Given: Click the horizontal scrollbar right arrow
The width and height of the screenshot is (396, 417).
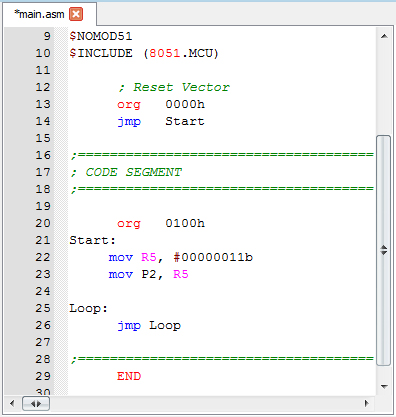Looking at the screenshot, I should pyautogui.click(x=367, y=404).
